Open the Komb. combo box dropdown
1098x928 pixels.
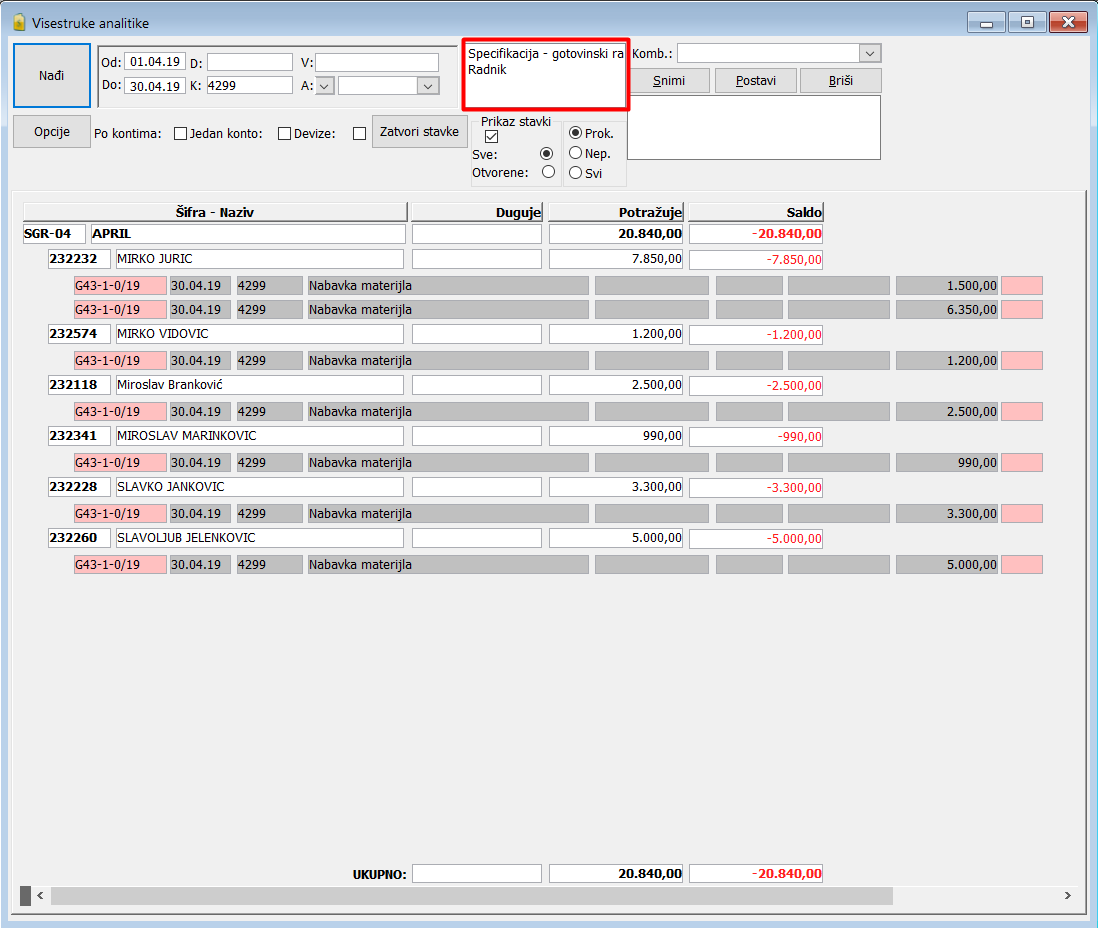tap(870, 53)
